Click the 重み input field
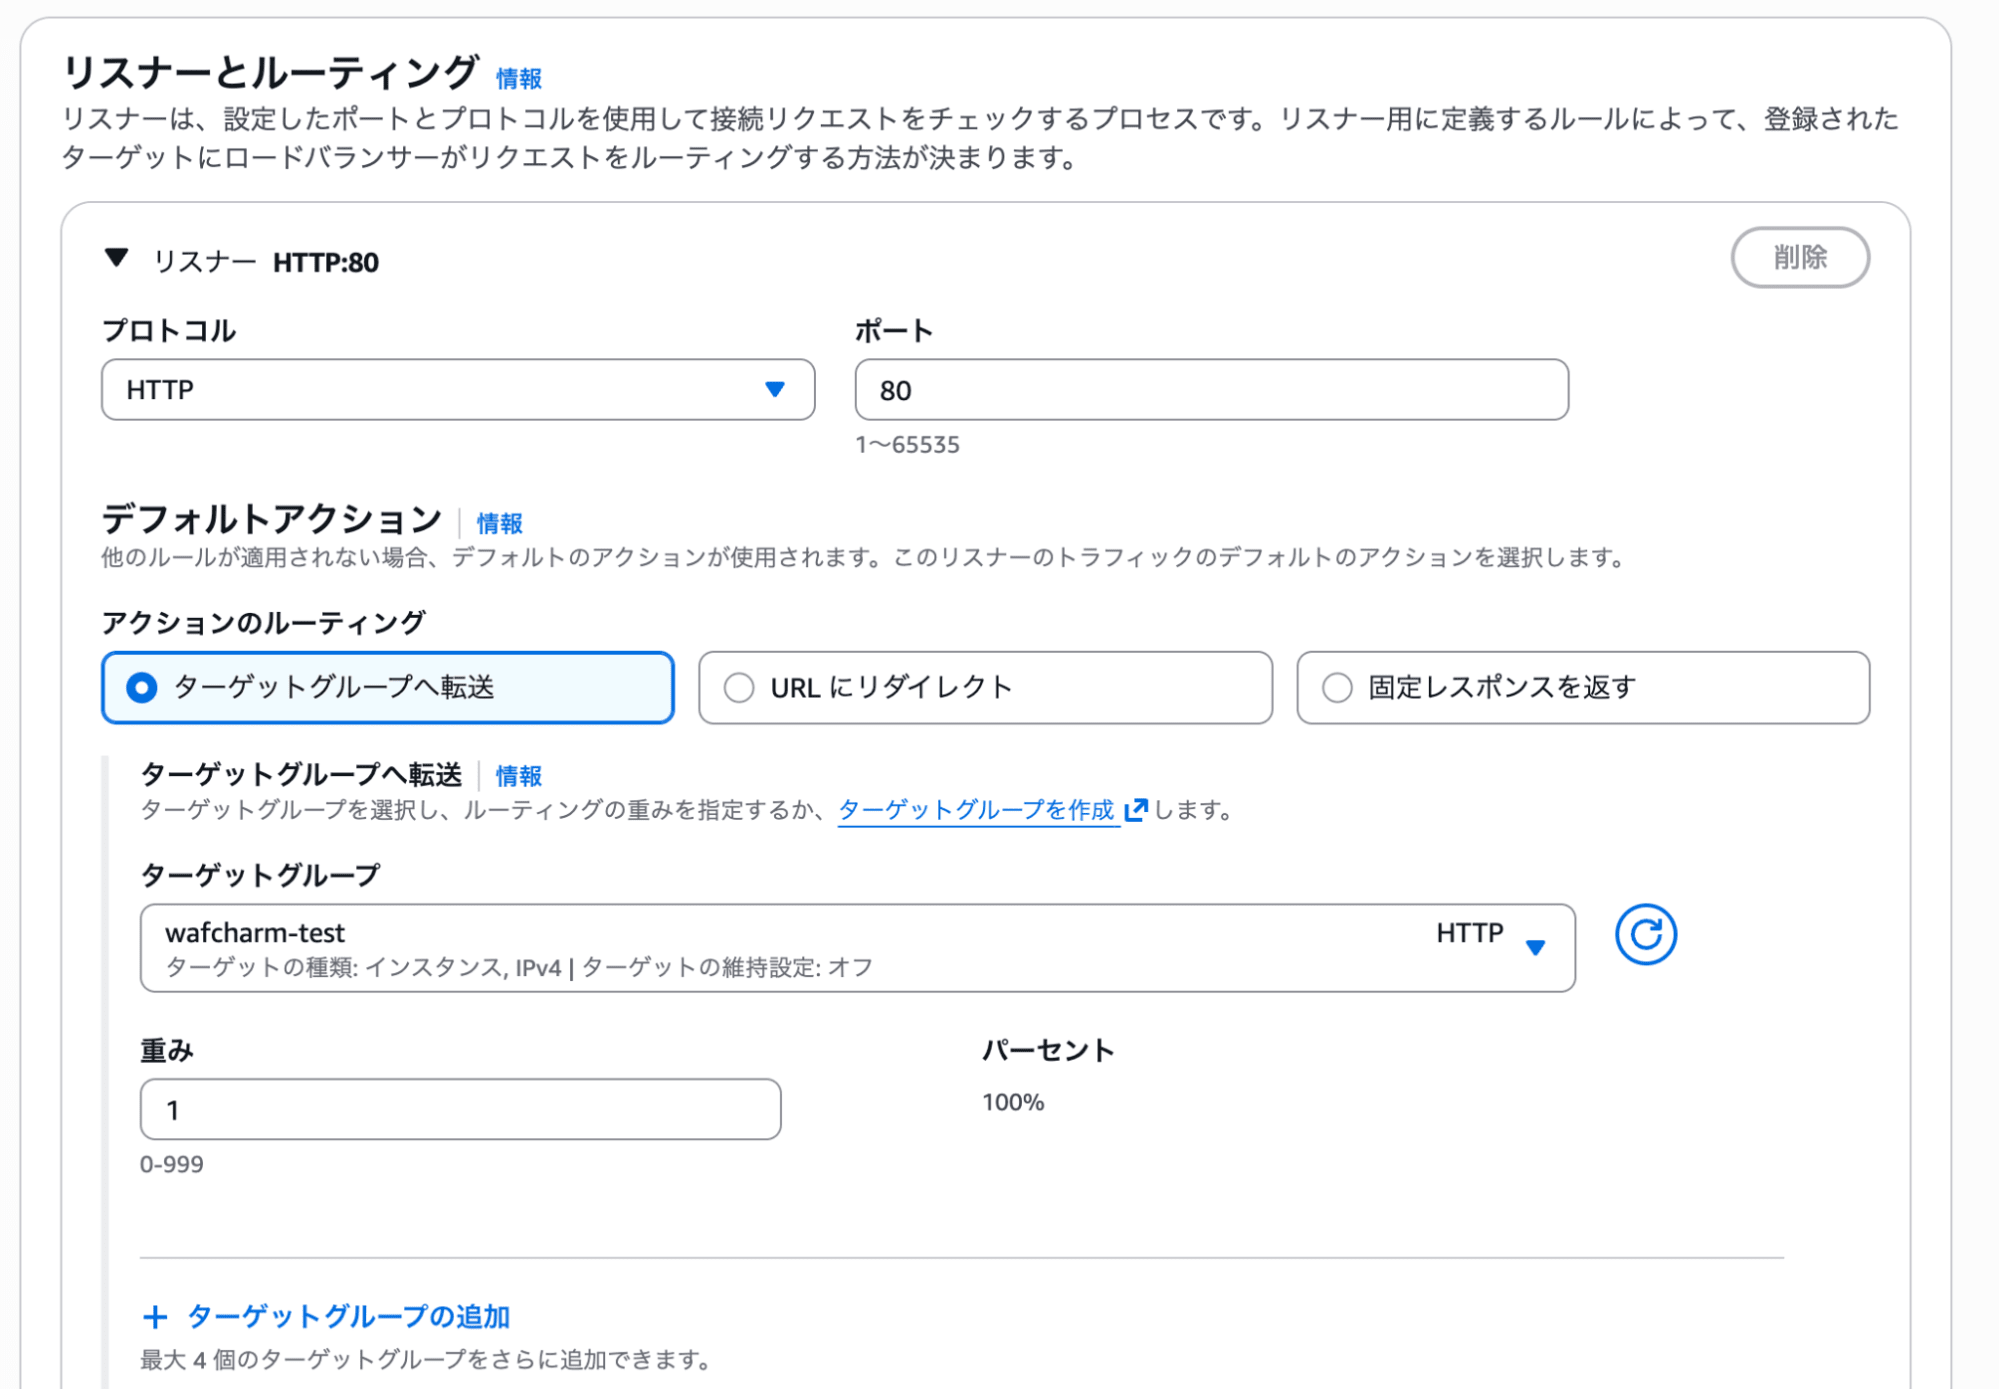Image resolution: width=1999 pixels, height=1389 pixels. coord(460,1109)
